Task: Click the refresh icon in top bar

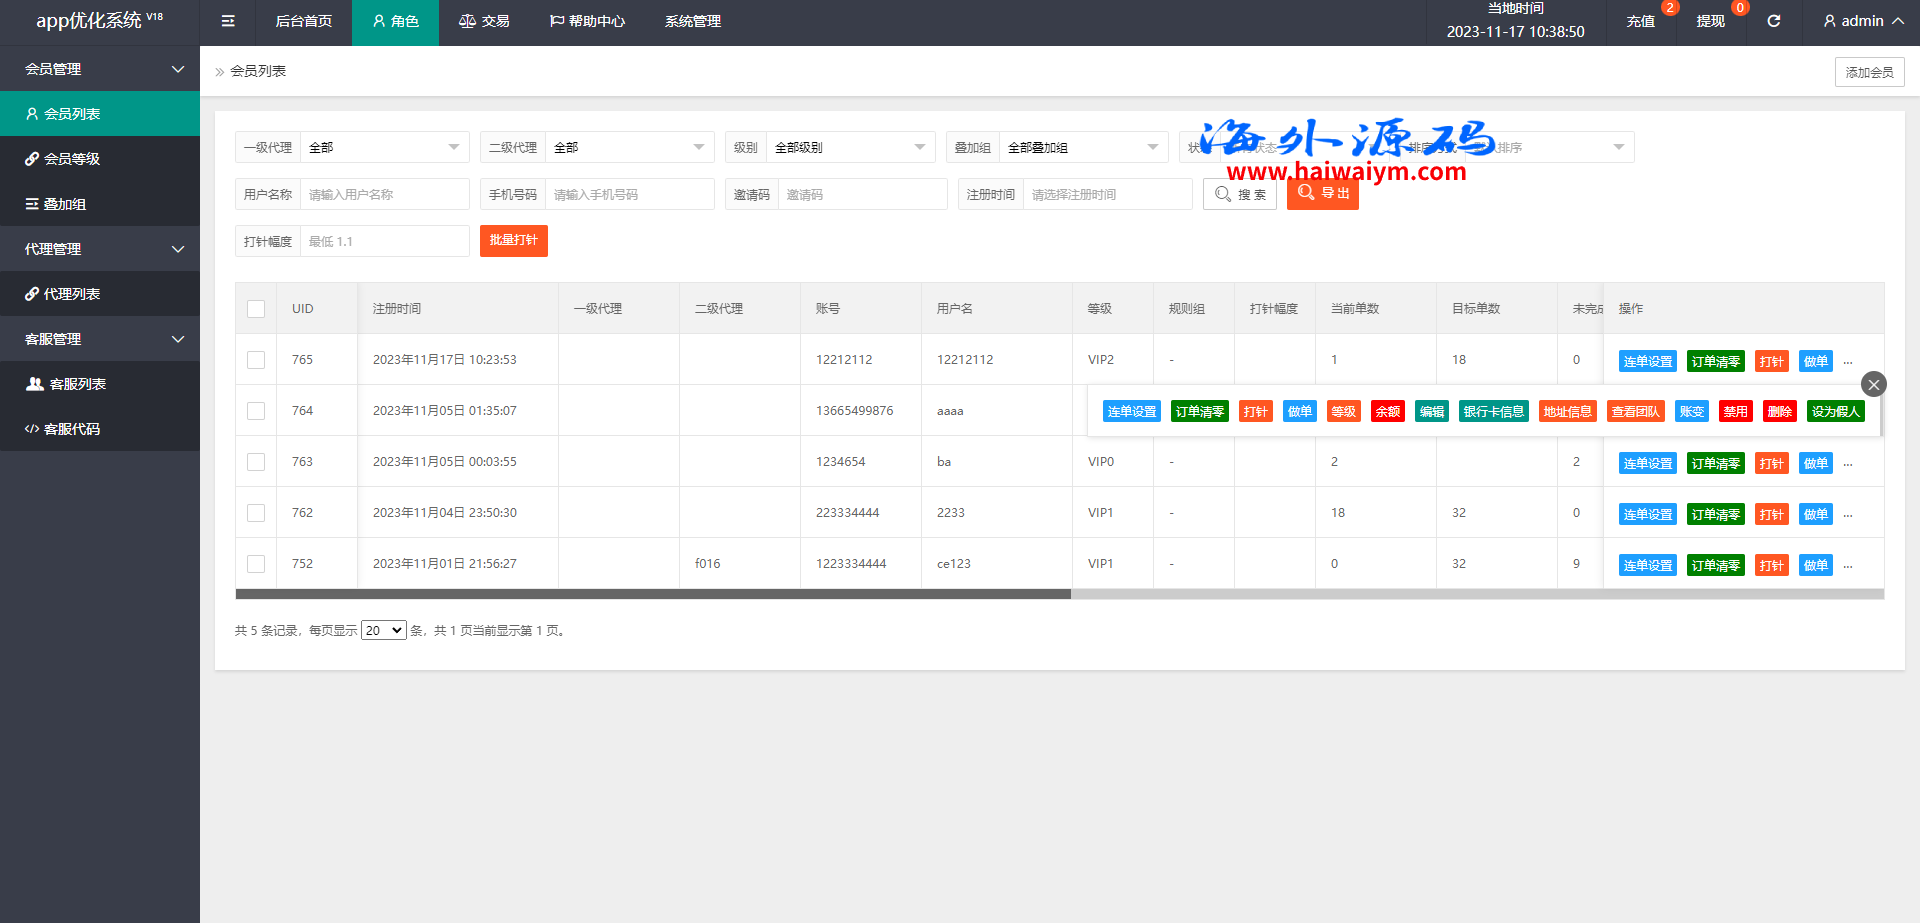Action: pyautogui.click(x=1773, y=21)
